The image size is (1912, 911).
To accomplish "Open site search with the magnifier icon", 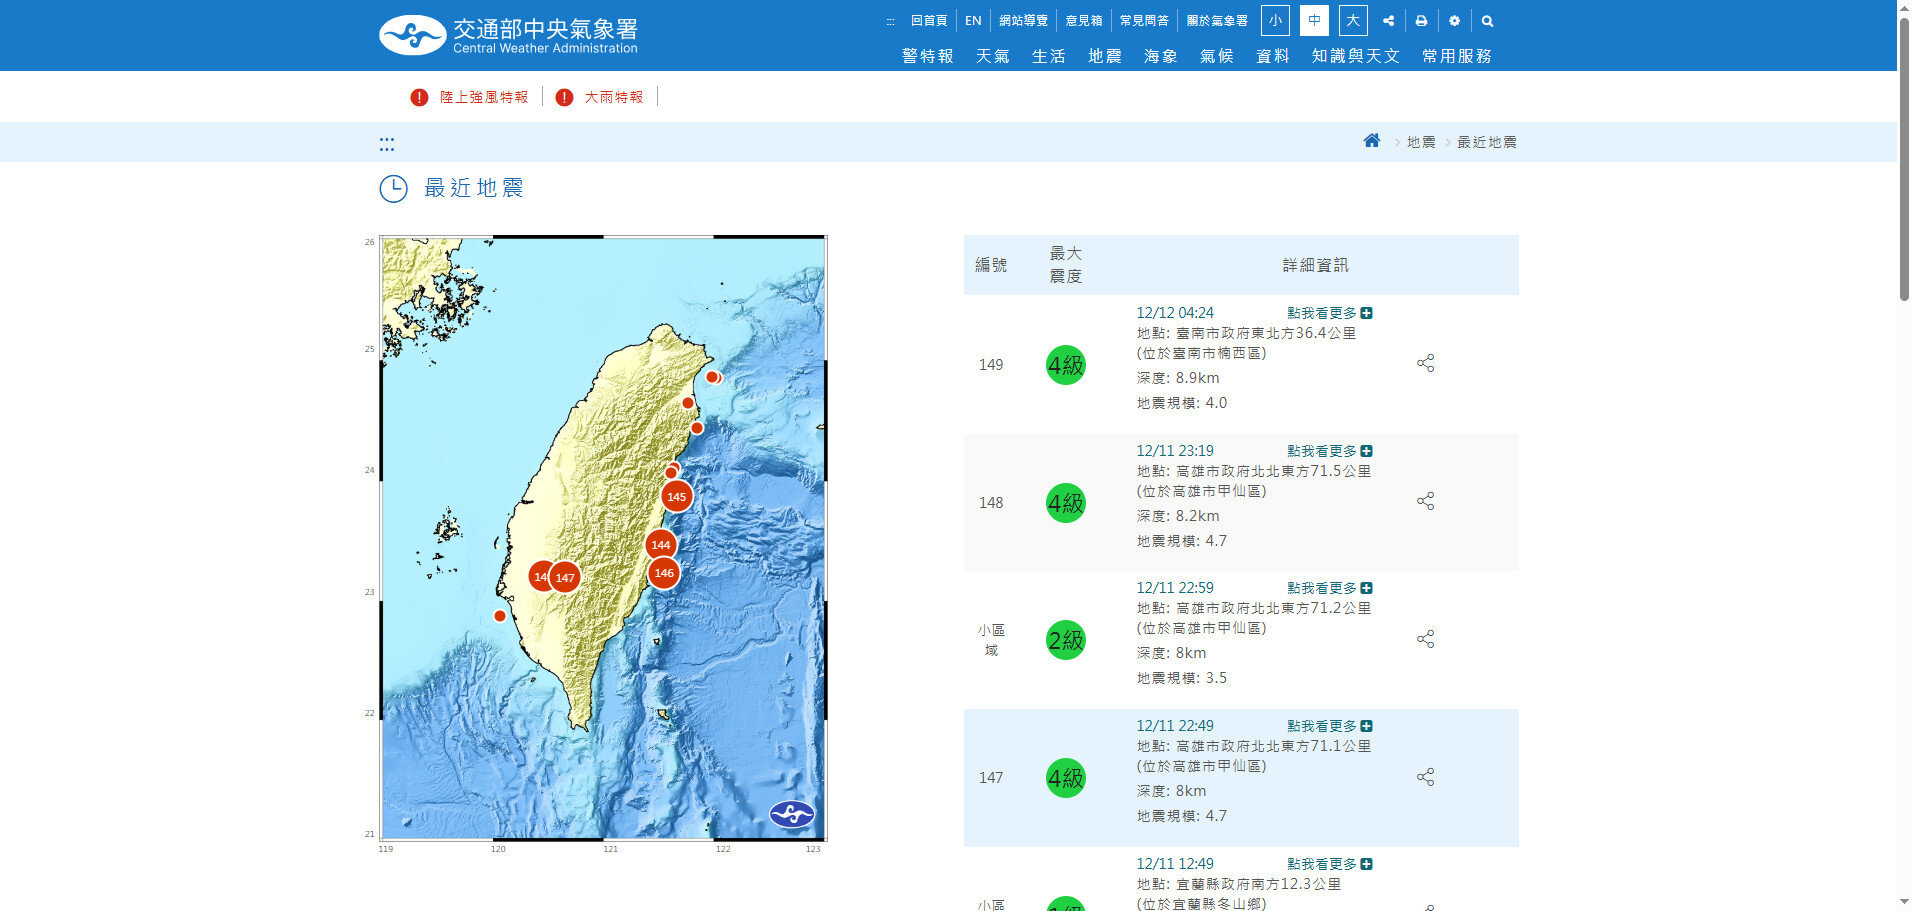I will 1487,21.
